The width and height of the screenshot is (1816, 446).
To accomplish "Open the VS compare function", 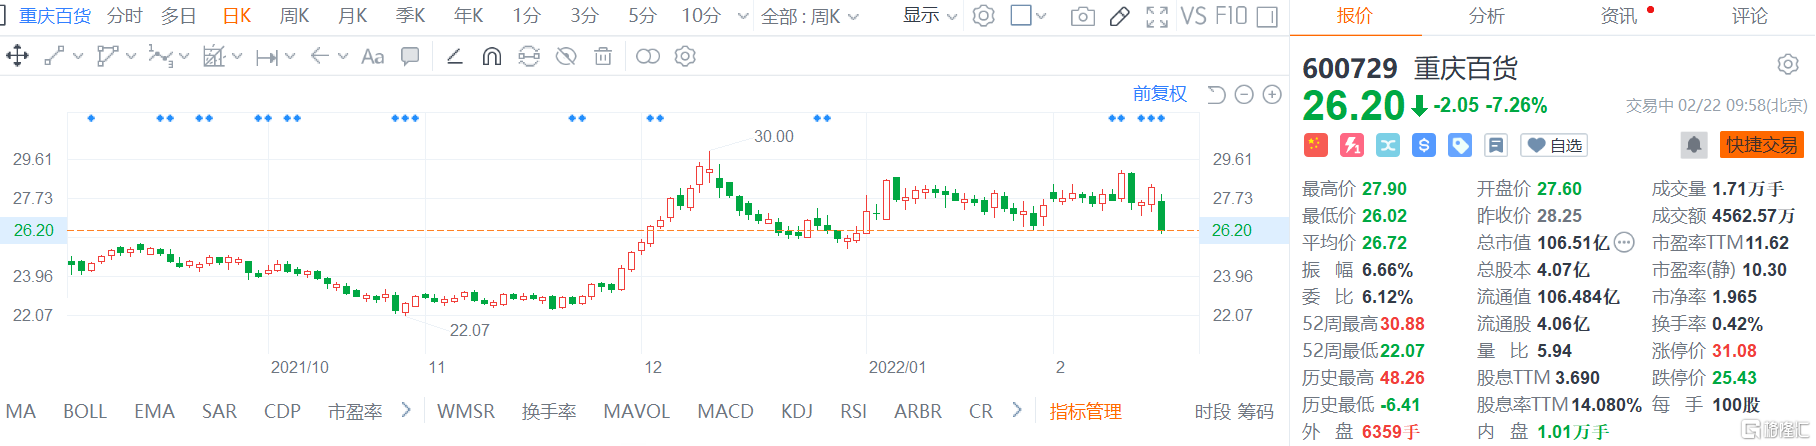I will point(1193,16).
